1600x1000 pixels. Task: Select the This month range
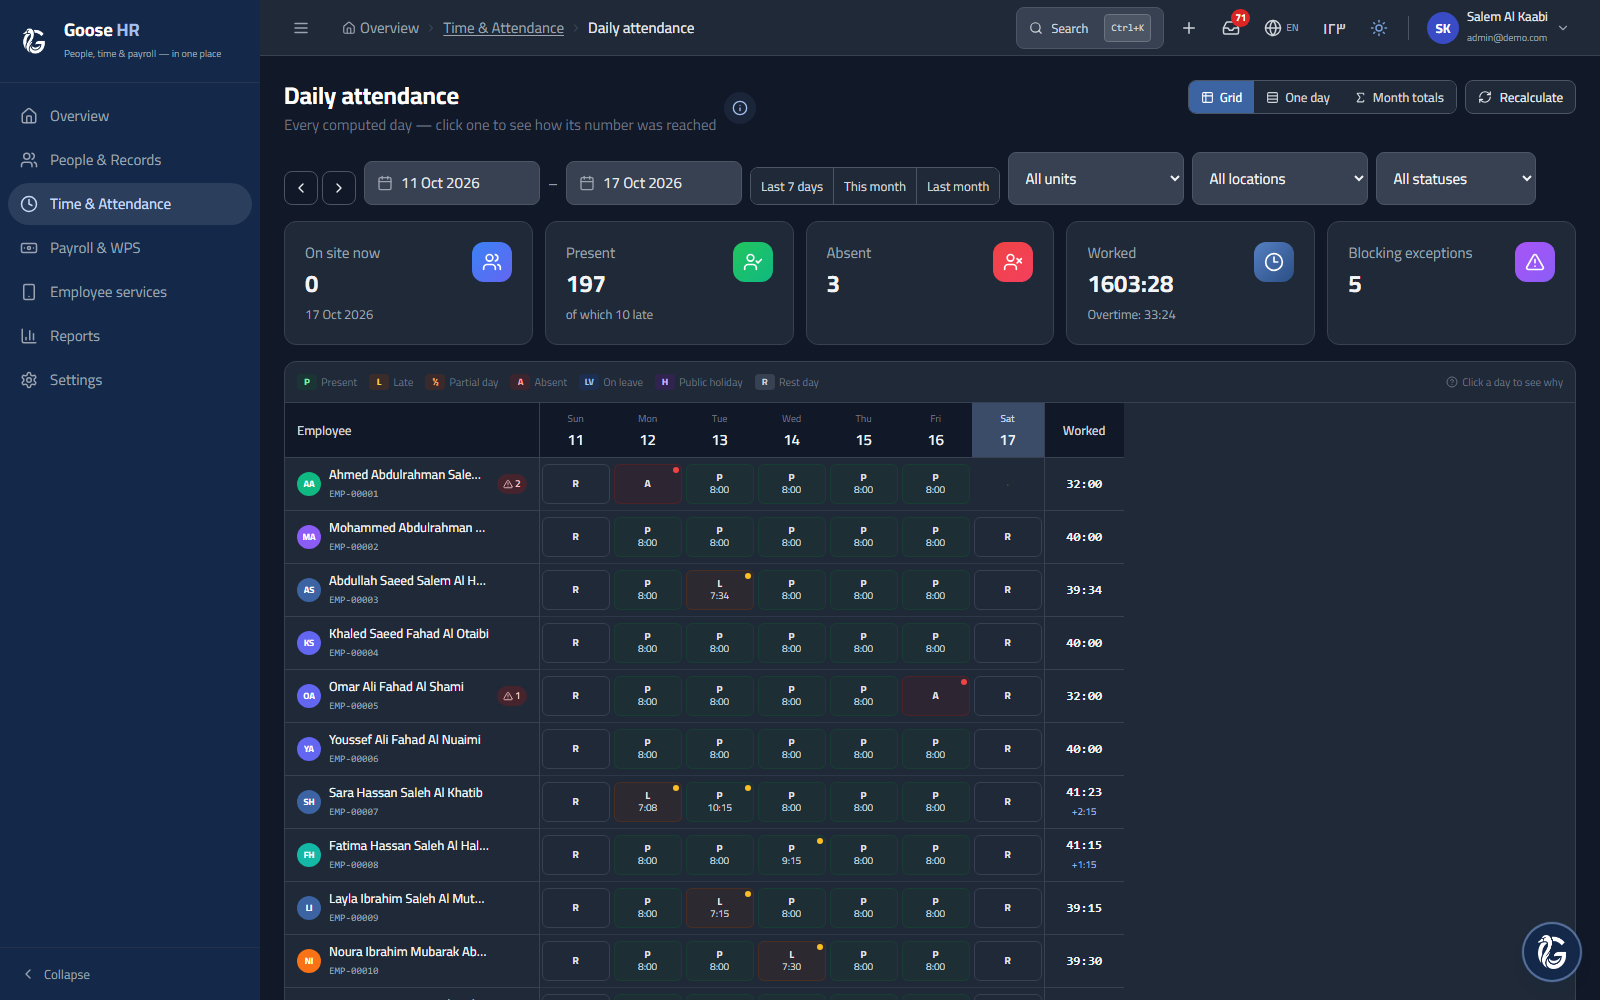coord(875,186)
